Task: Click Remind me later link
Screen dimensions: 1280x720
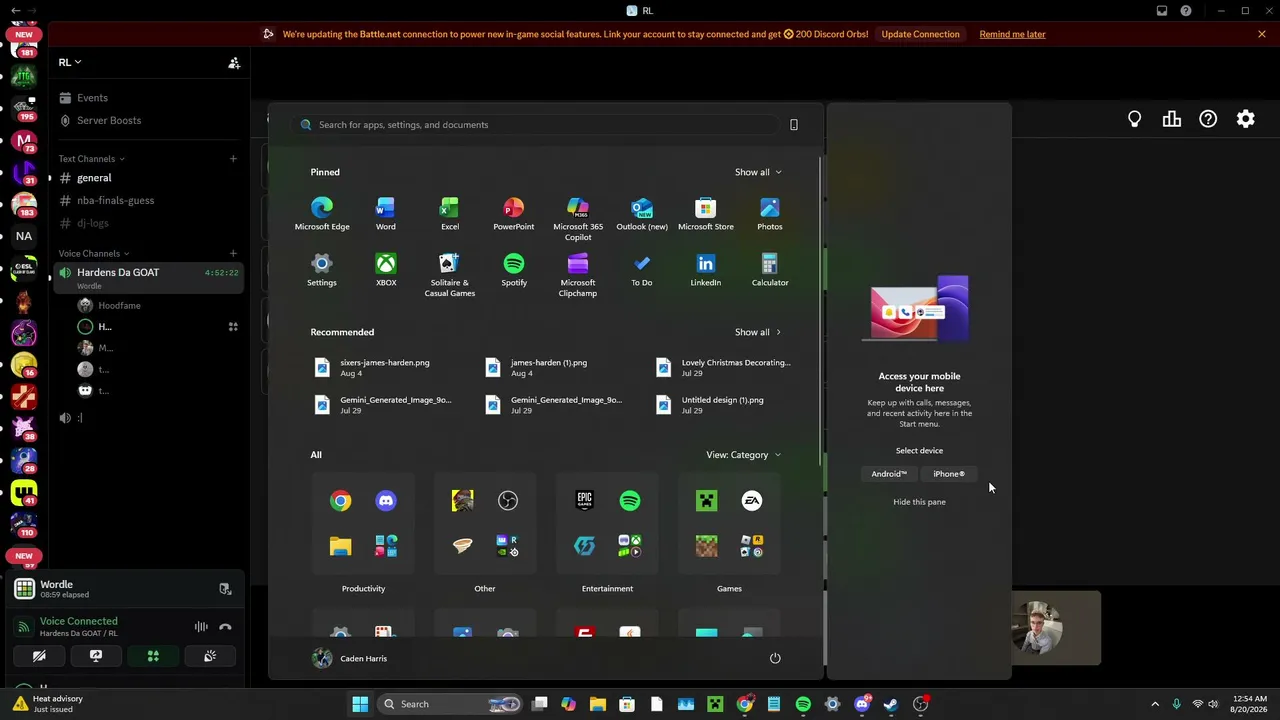Action: coord(1012,34)
